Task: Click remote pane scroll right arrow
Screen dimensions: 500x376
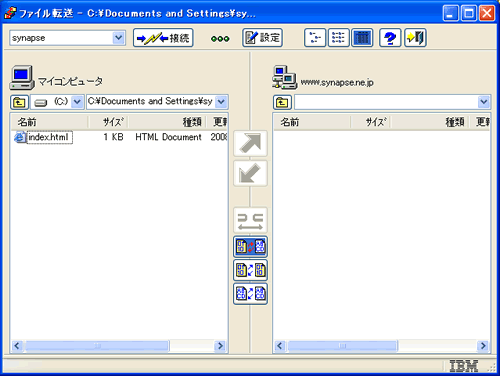Action: [x=483, y=346]
